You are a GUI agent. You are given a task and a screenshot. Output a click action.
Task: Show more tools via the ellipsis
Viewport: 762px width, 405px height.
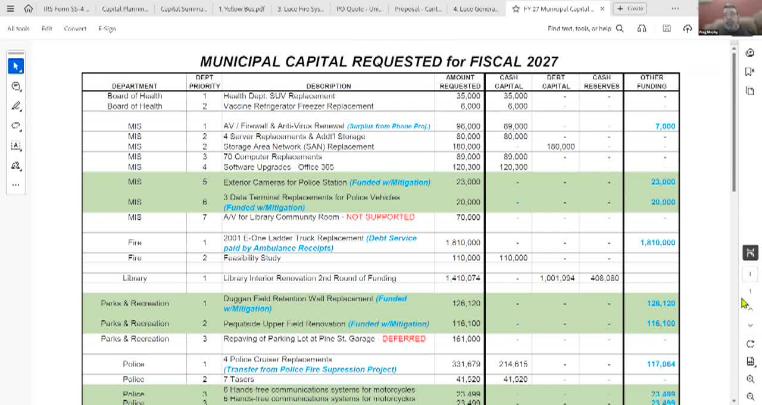tap(16, 185)
